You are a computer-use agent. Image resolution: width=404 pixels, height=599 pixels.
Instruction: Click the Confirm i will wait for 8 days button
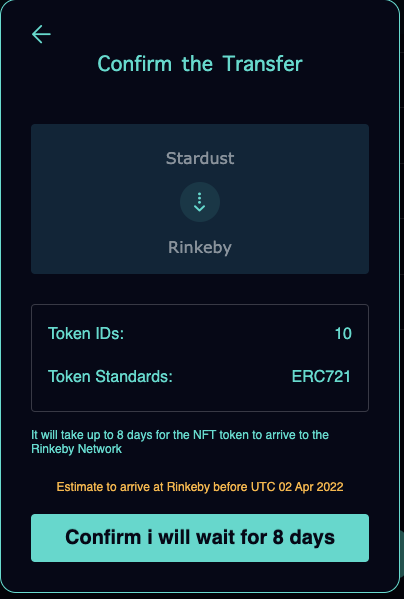pyautogui.click(x=200, y=537)
